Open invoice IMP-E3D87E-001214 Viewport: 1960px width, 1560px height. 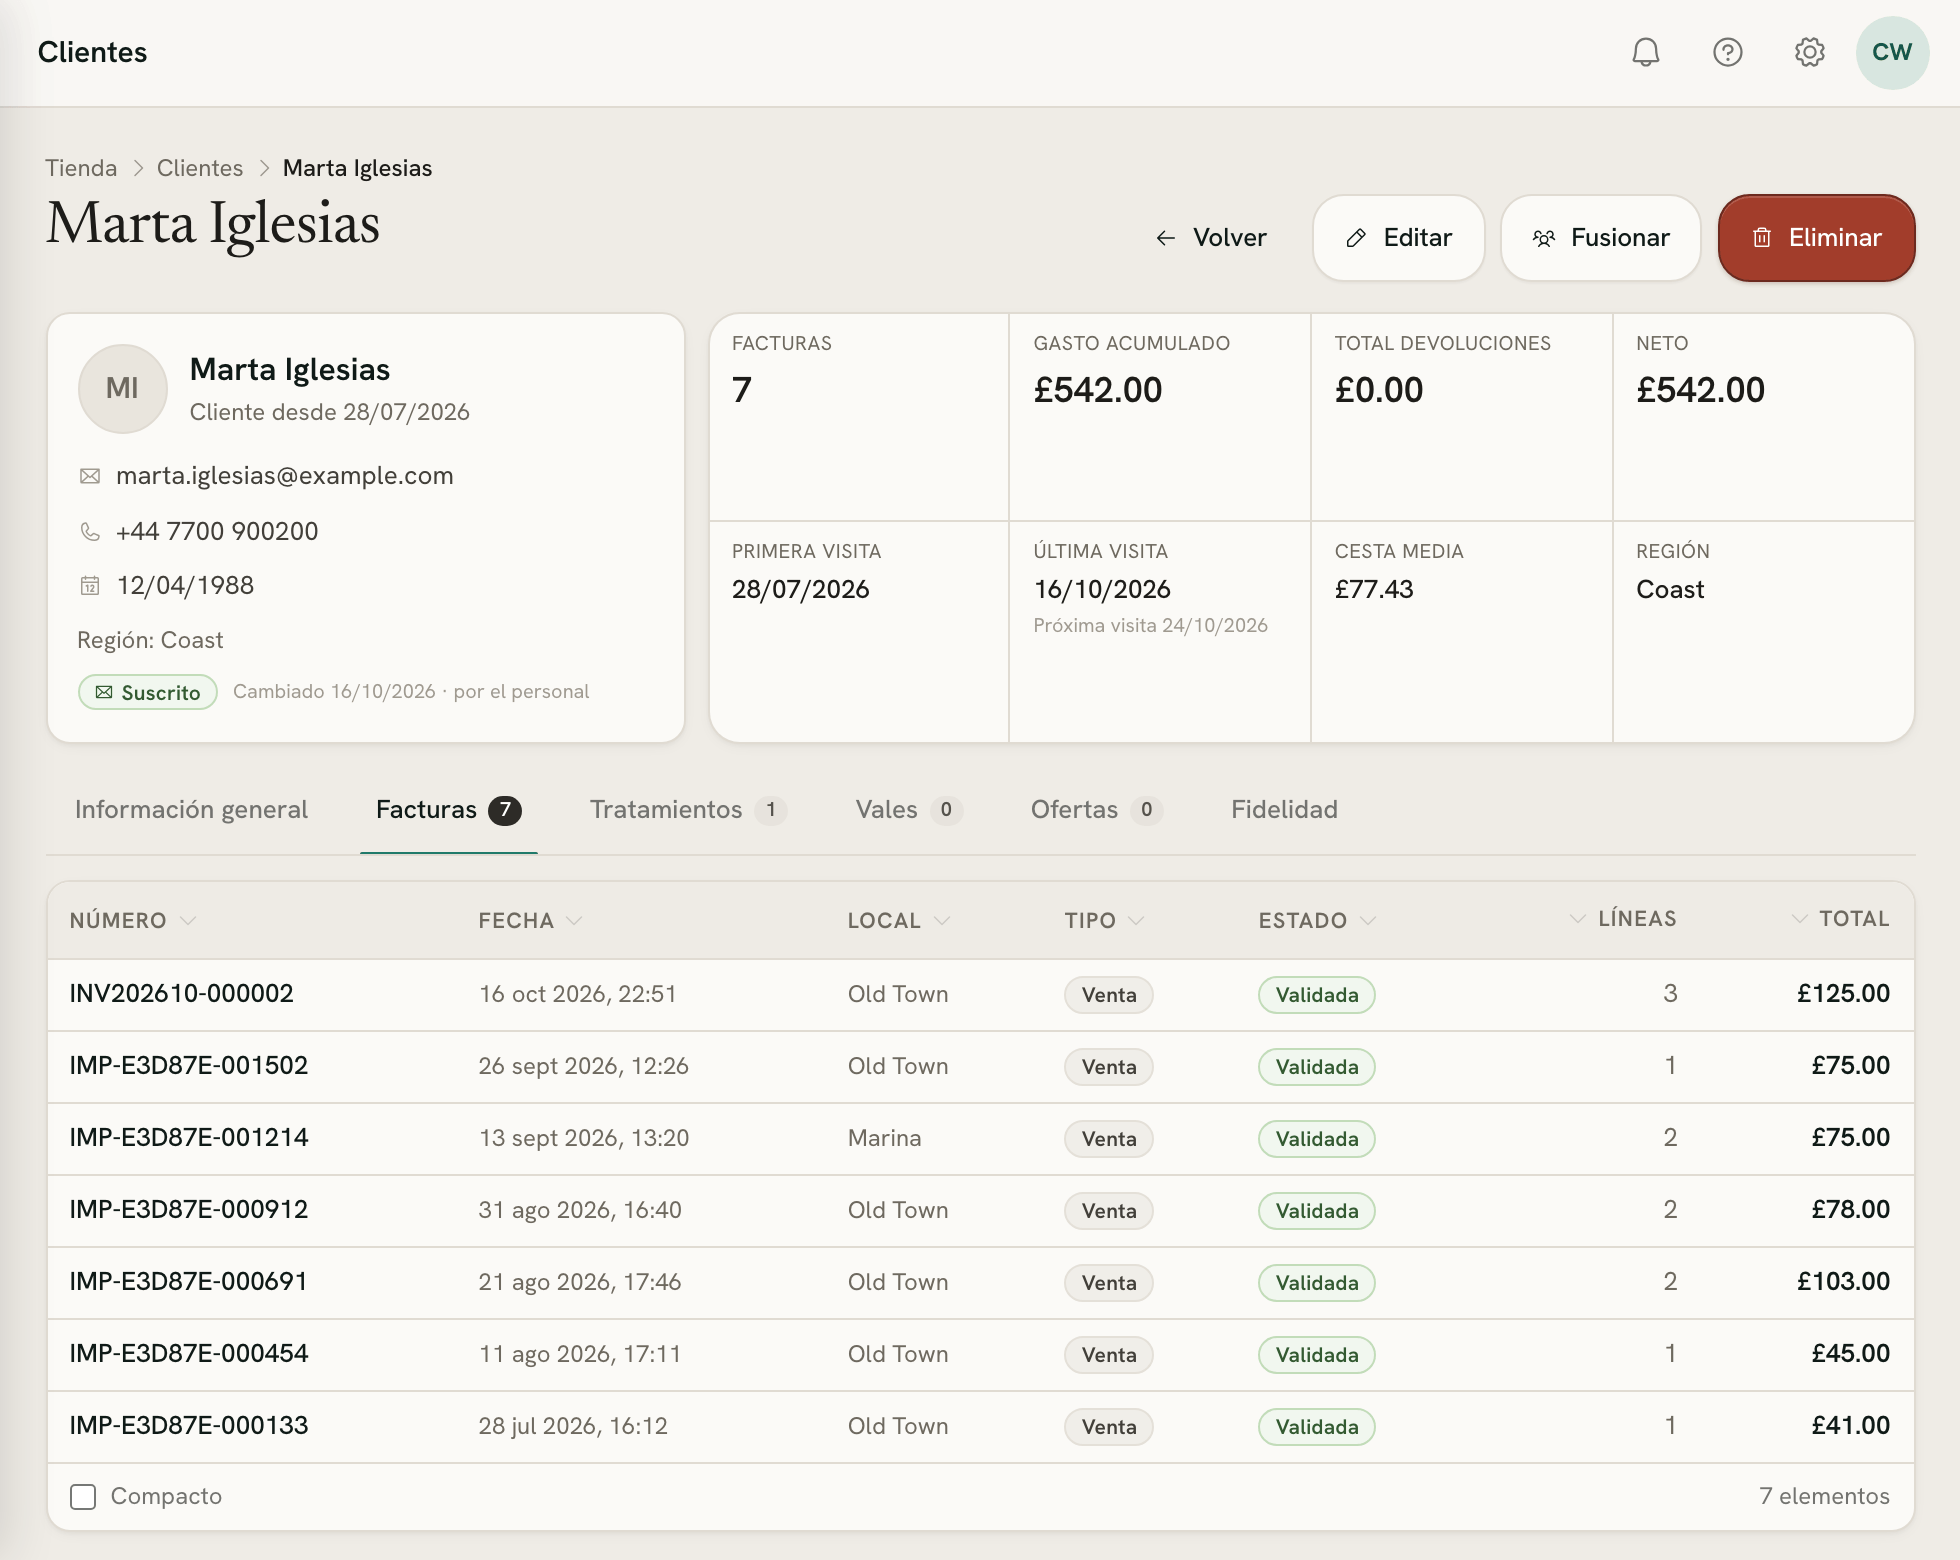click(189, 1138)
